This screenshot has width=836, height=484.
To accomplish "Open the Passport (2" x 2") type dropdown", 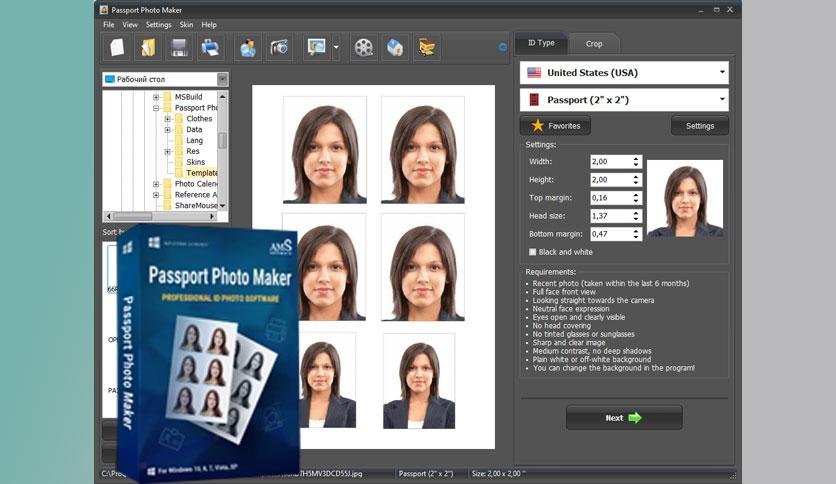I will tap(624, 100).
